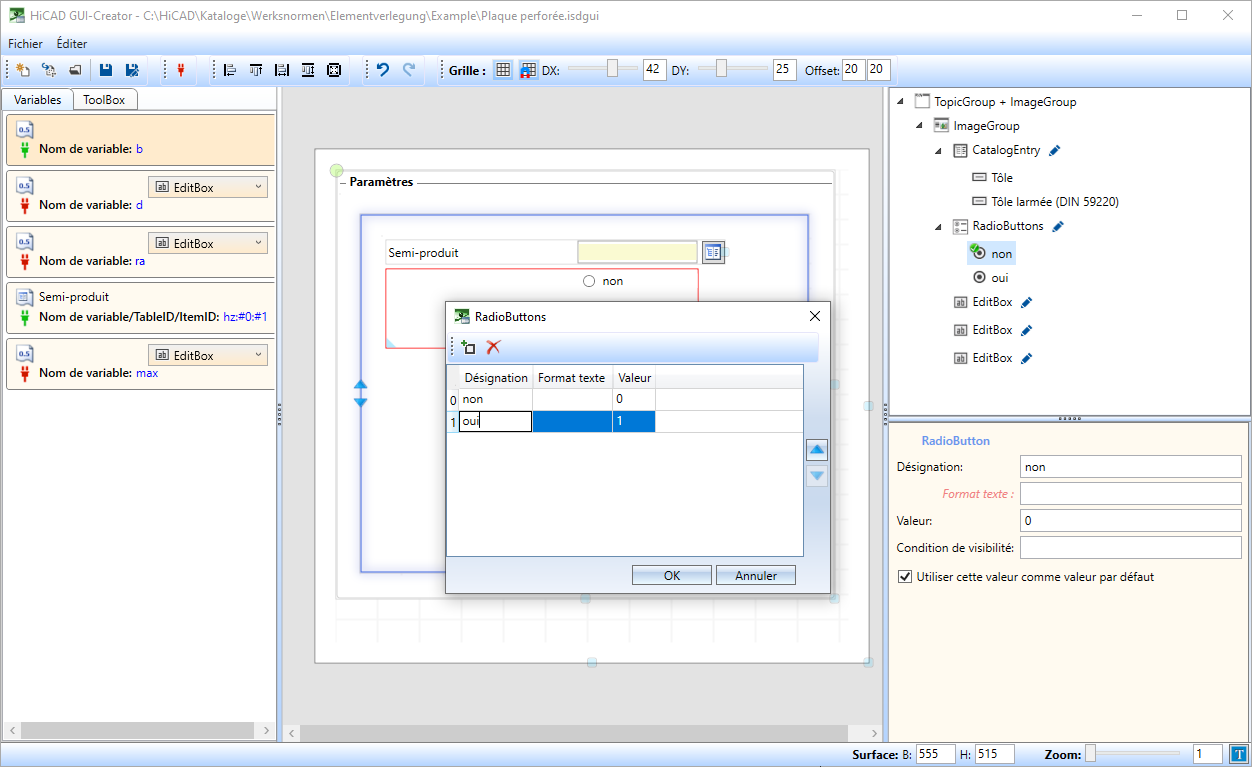Click the Save icon in the toolbar
Screen dimensions: 1252x767
tap(106, 70)
